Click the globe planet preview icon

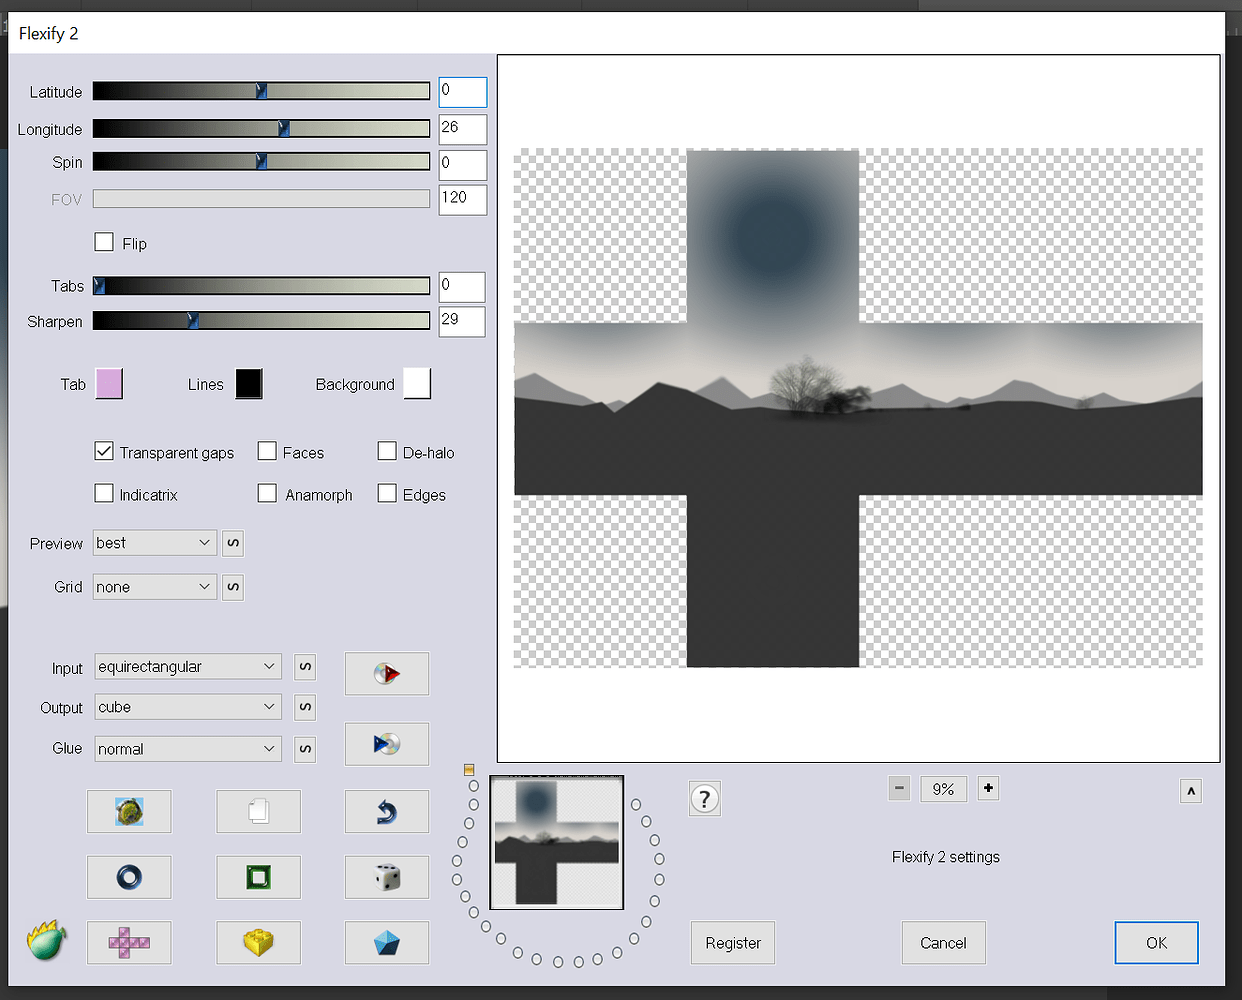[x=129, y=811]
